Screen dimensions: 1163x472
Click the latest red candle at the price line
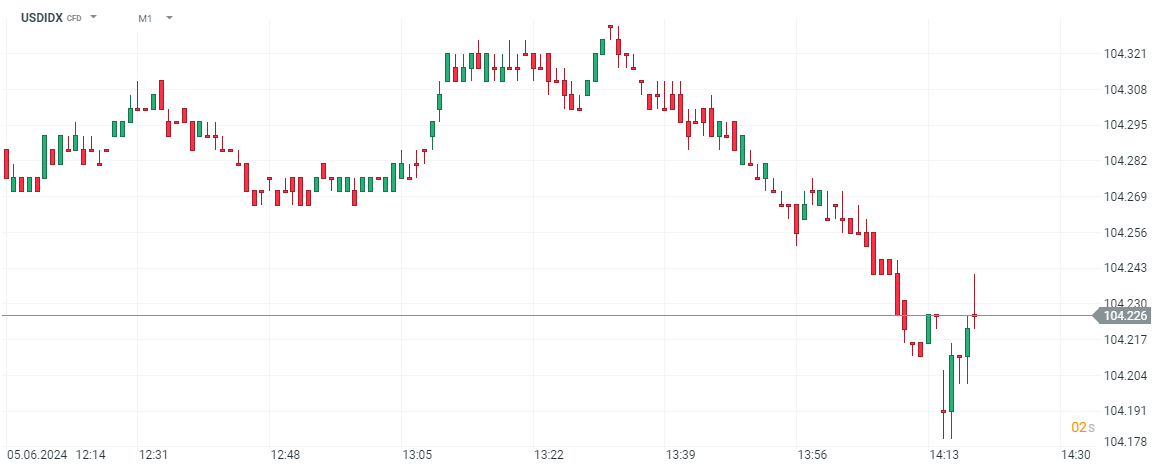[x=975, y=315]
